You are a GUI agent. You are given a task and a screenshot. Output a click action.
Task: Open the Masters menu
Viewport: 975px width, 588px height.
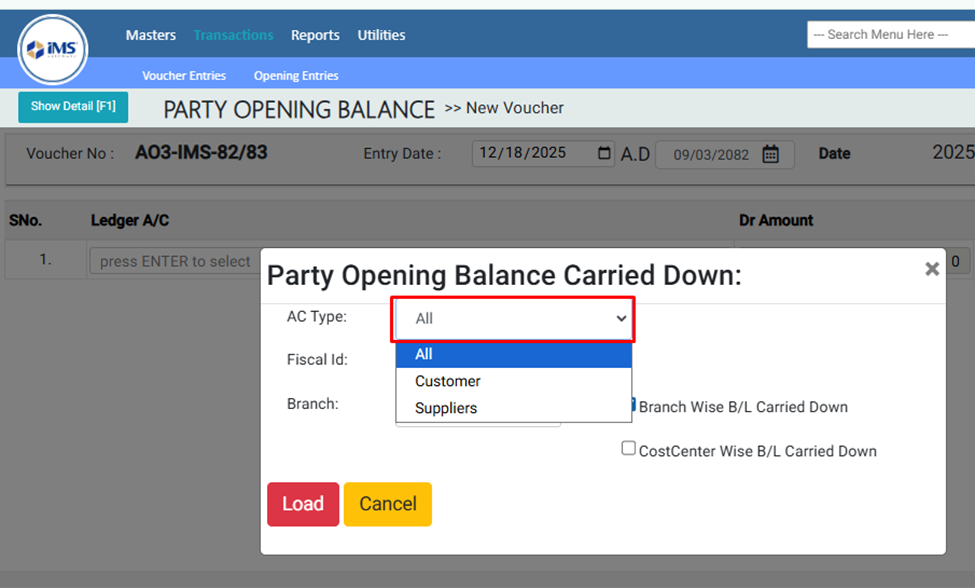[151, 35]
